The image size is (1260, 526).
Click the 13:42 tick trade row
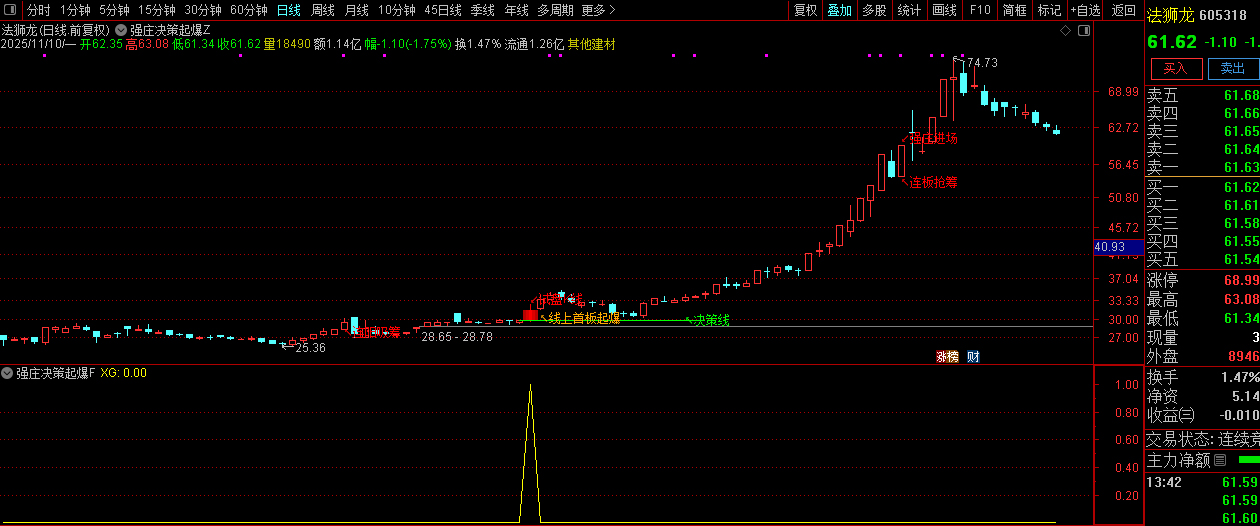(x=1202, y=482)
